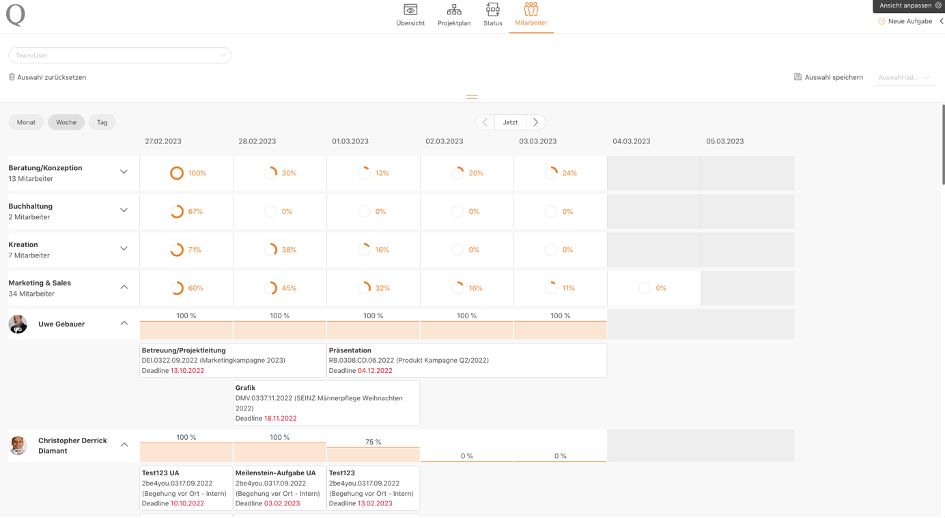Go to previous period with left arrow

click(485, 122)
